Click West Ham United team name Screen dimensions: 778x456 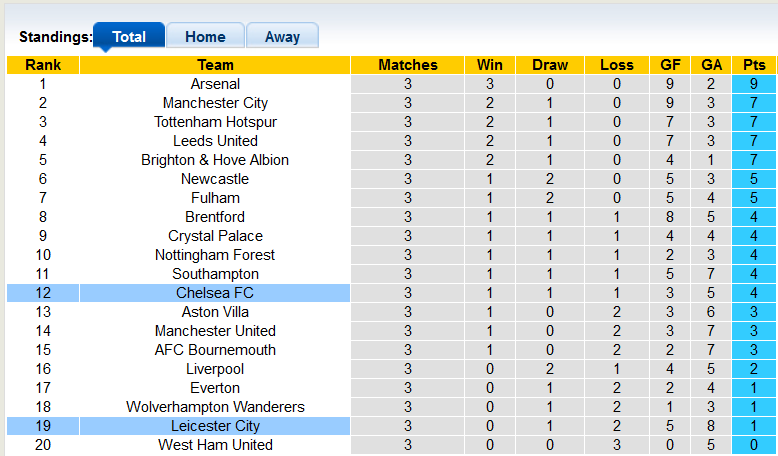215,445
